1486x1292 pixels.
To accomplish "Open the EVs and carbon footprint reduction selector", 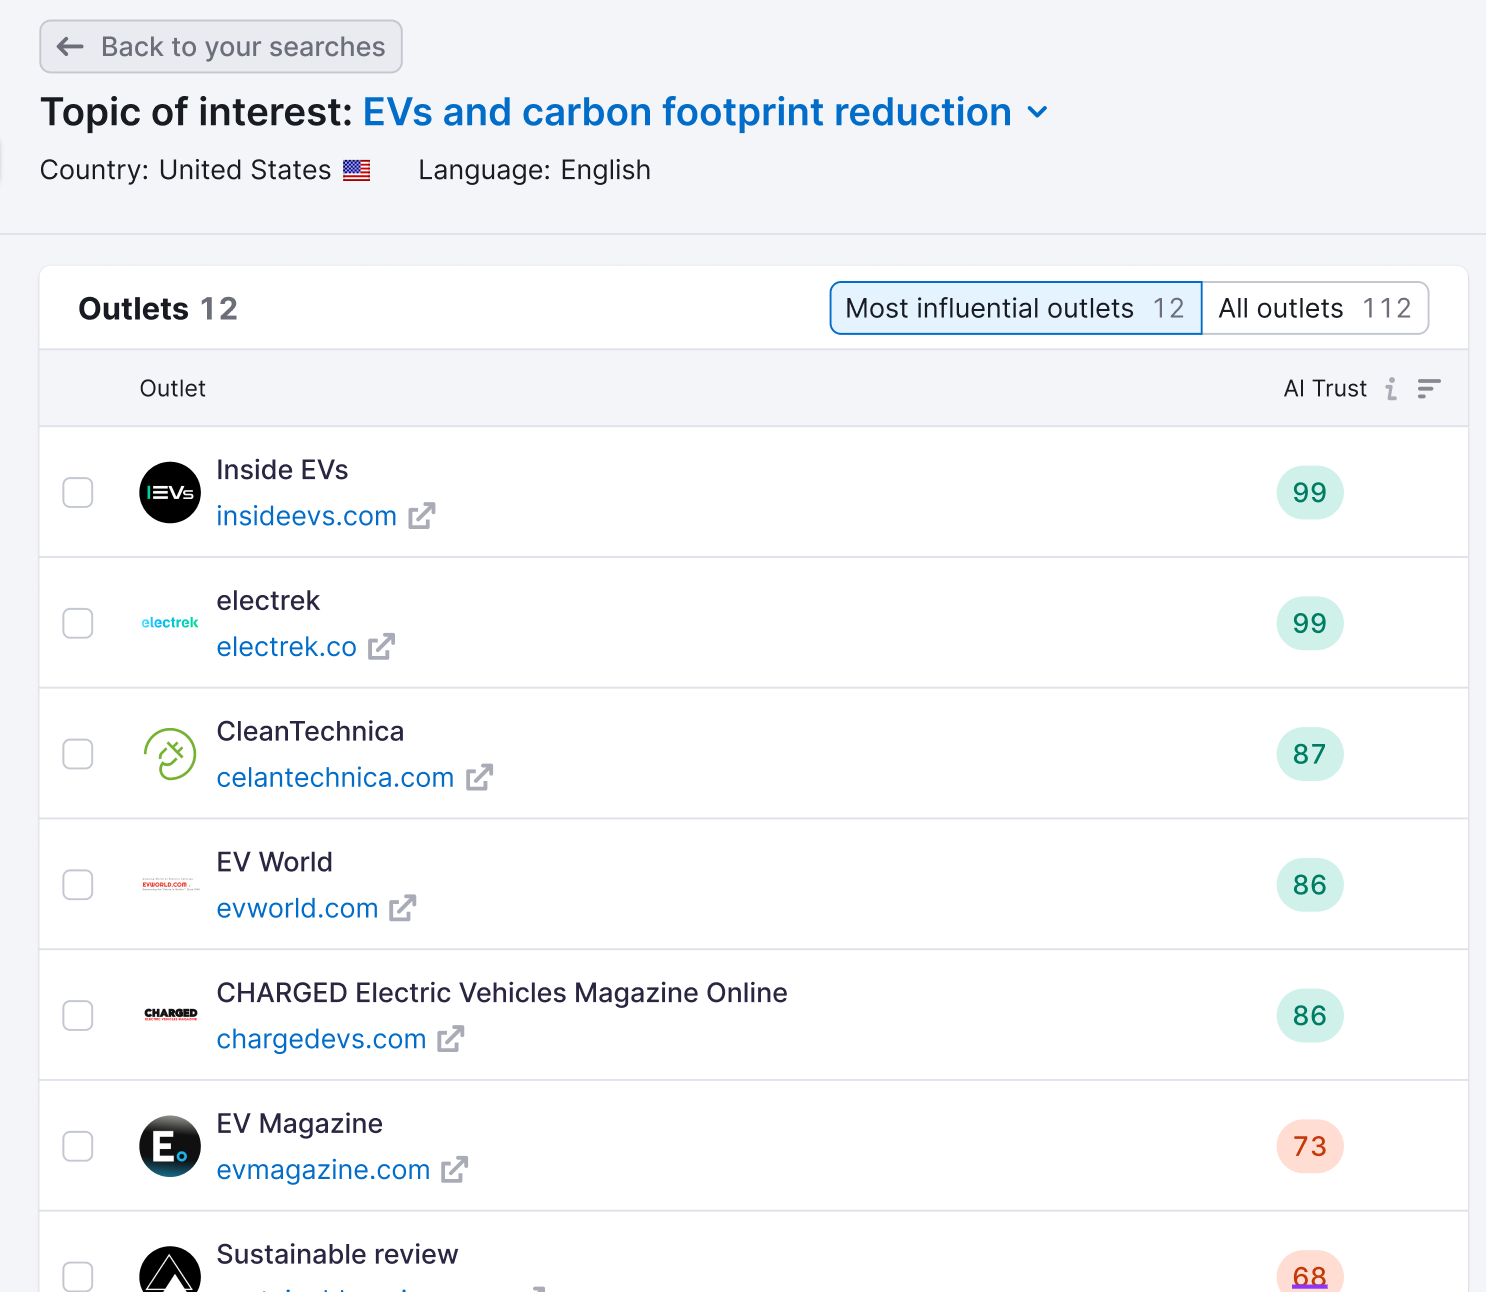I will [686, 113].
